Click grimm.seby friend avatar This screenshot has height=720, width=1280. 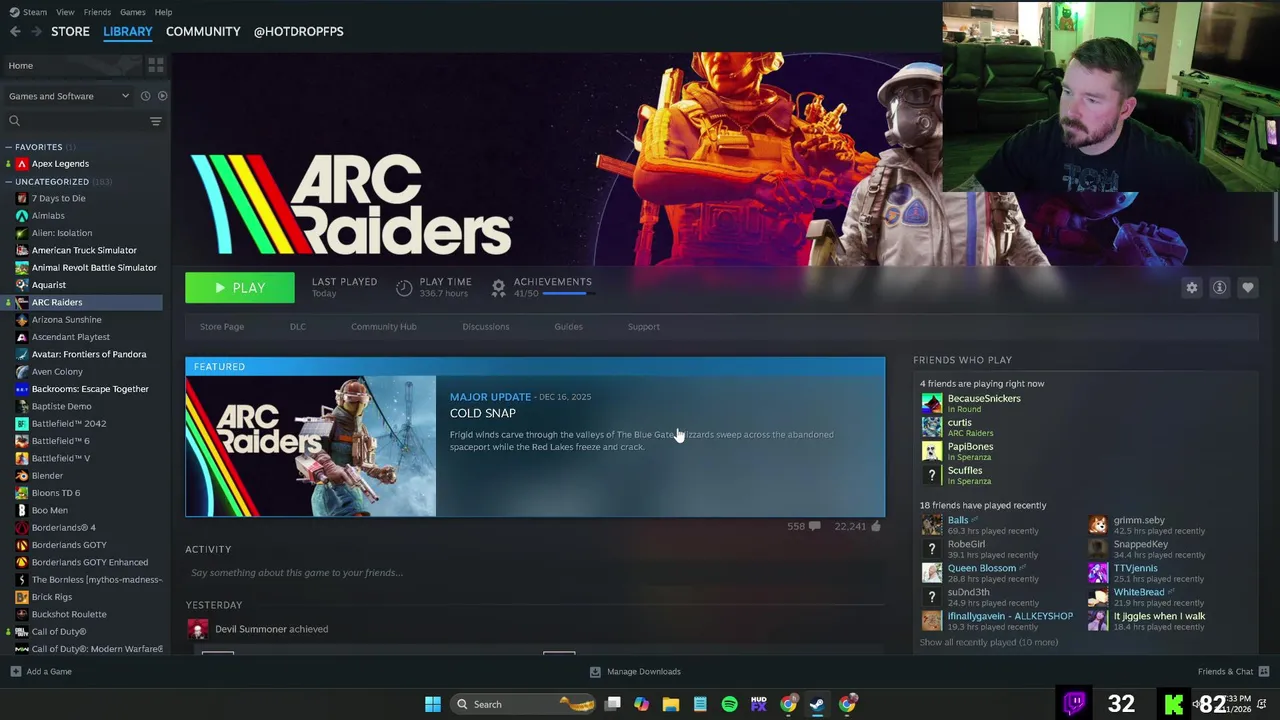pos(1098,525)
